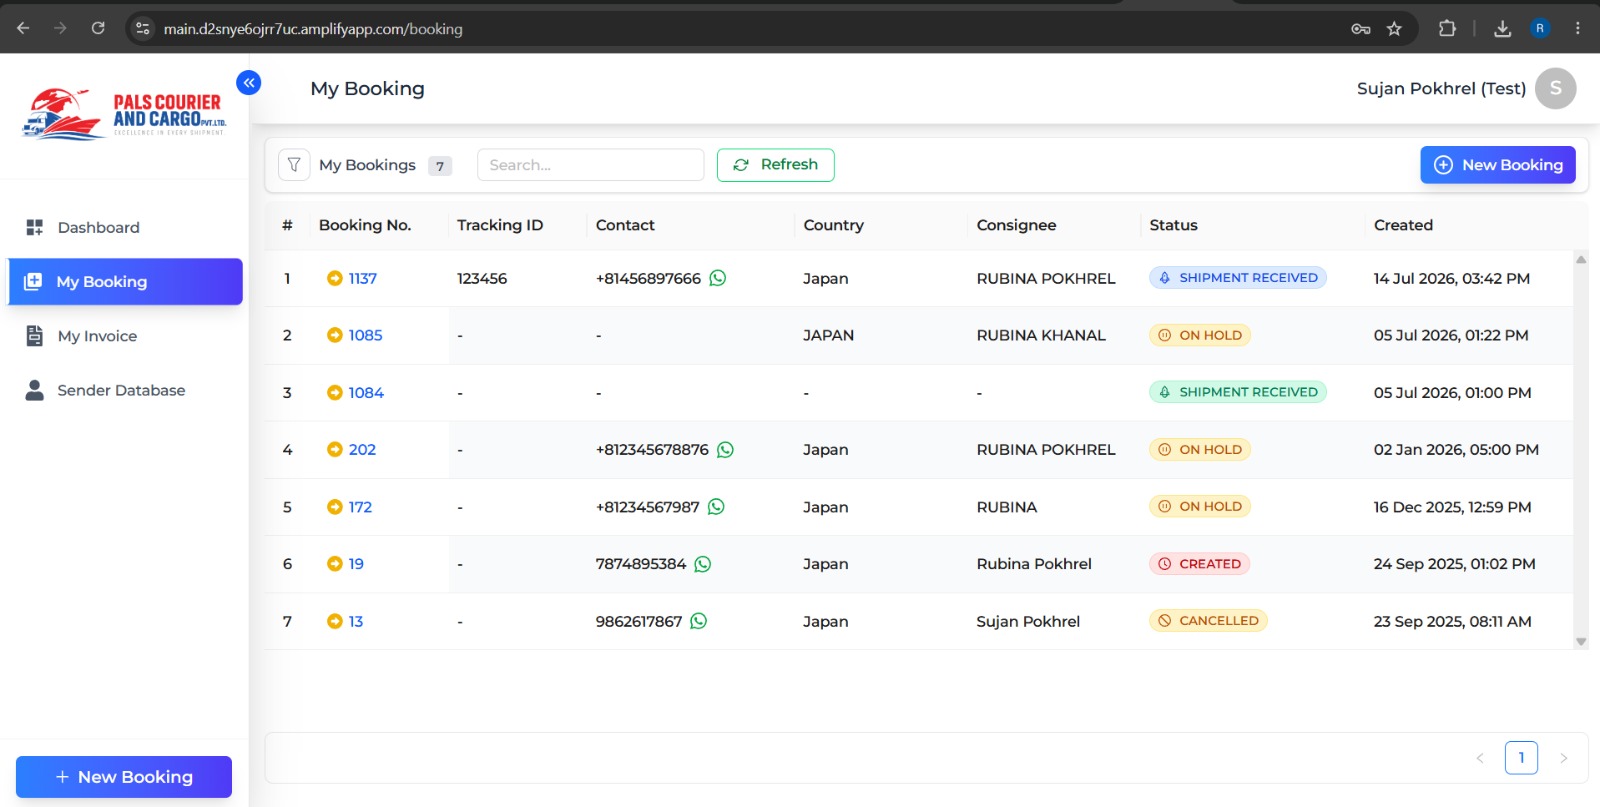Collapse the sidebar with double-chevron button
1600x807 pixels.
tap(249, 82)
